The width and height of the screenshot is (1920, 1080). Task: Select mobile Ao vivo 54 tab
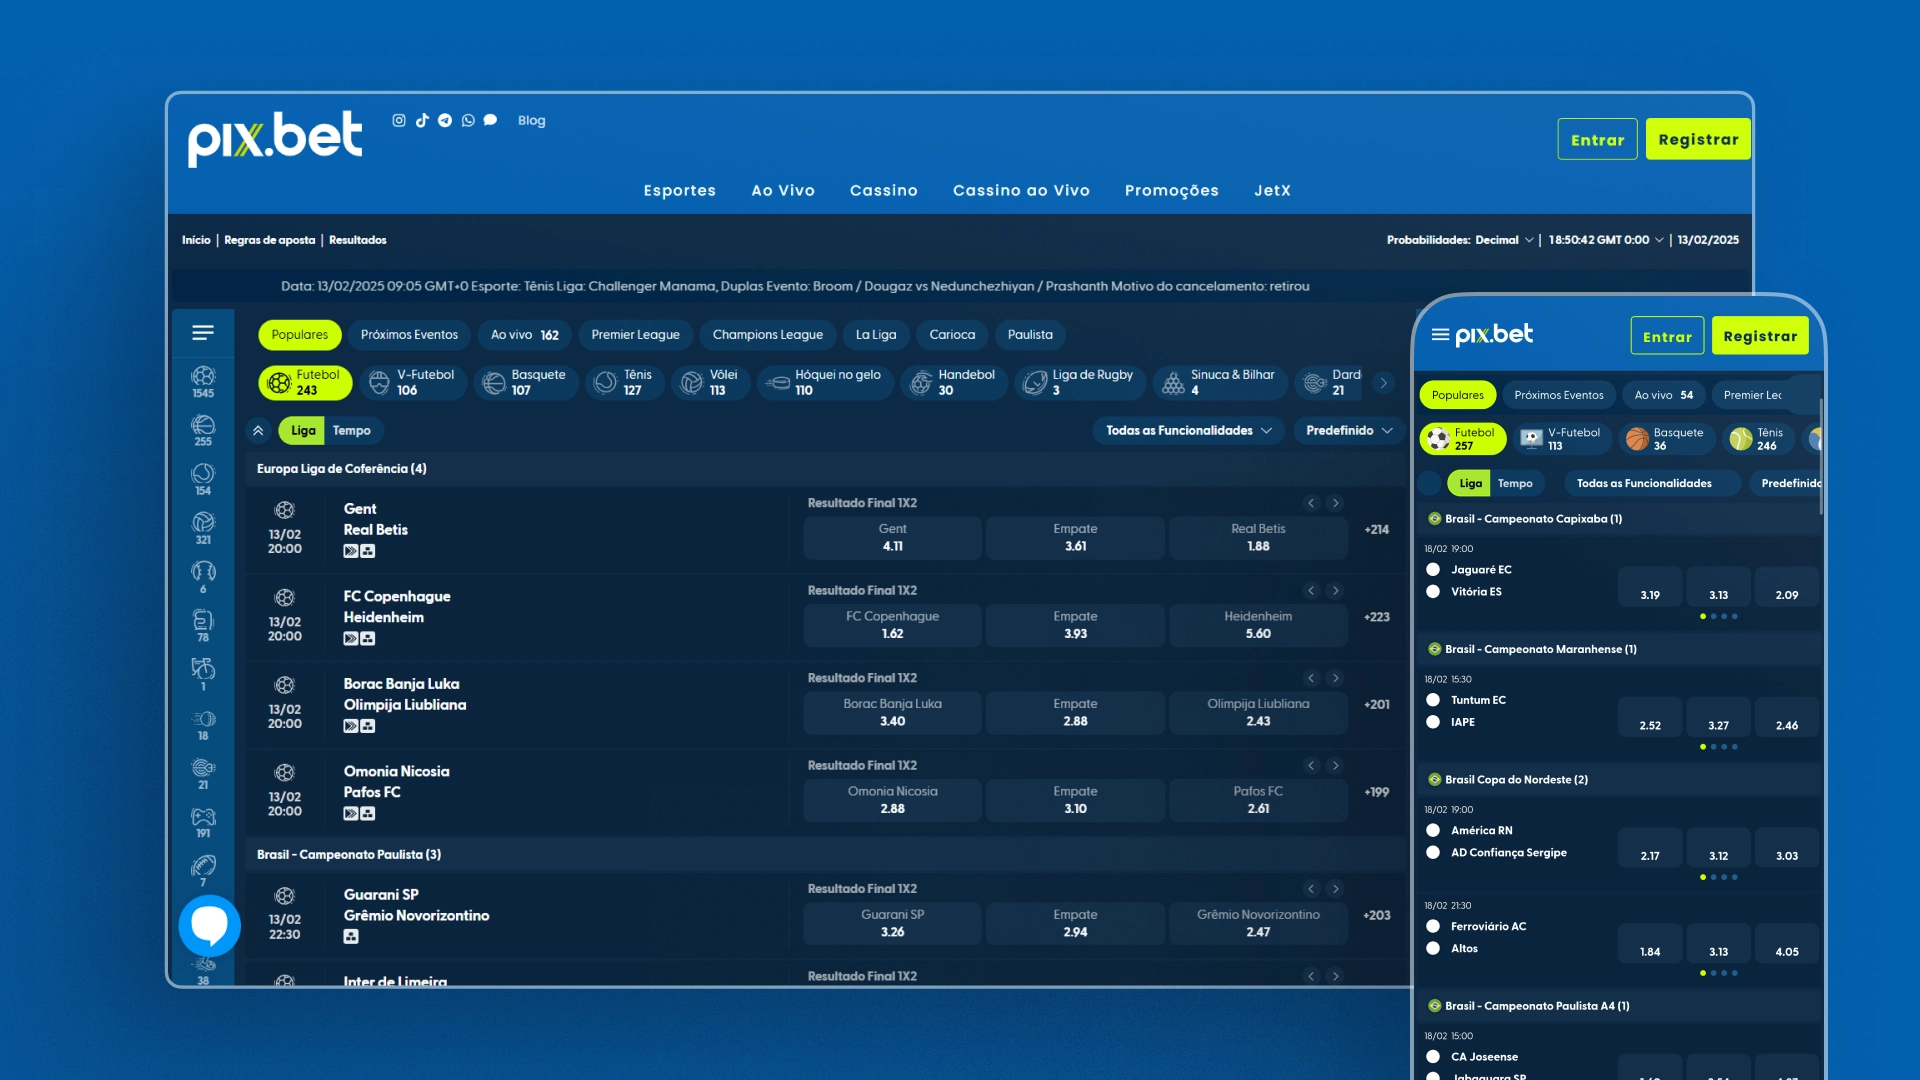(x=1663, y=395)
